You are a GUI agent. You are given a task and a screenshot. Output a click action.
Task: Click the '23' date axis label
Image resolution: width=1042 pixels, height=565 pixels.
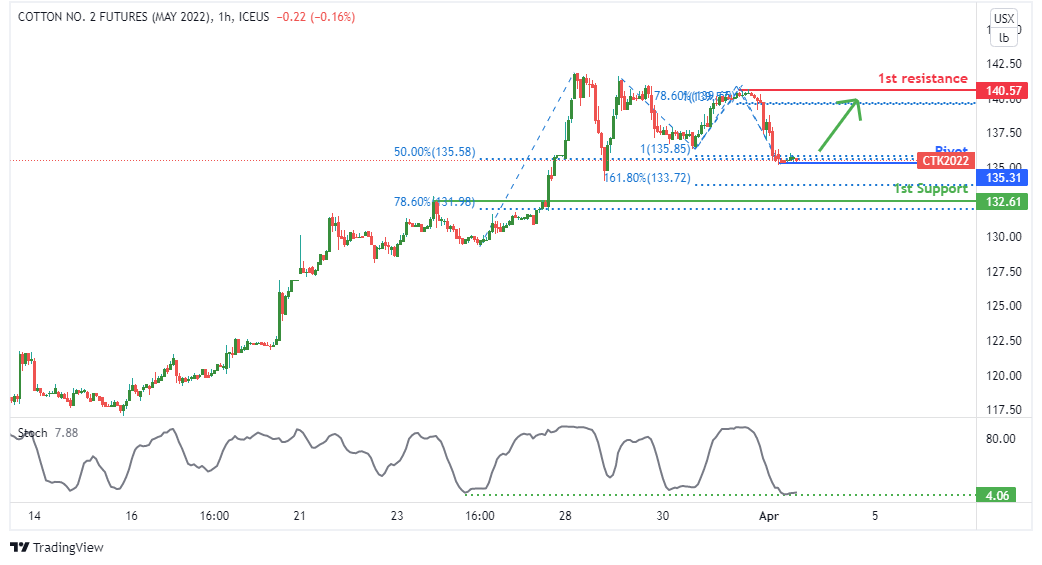point(397,516)
